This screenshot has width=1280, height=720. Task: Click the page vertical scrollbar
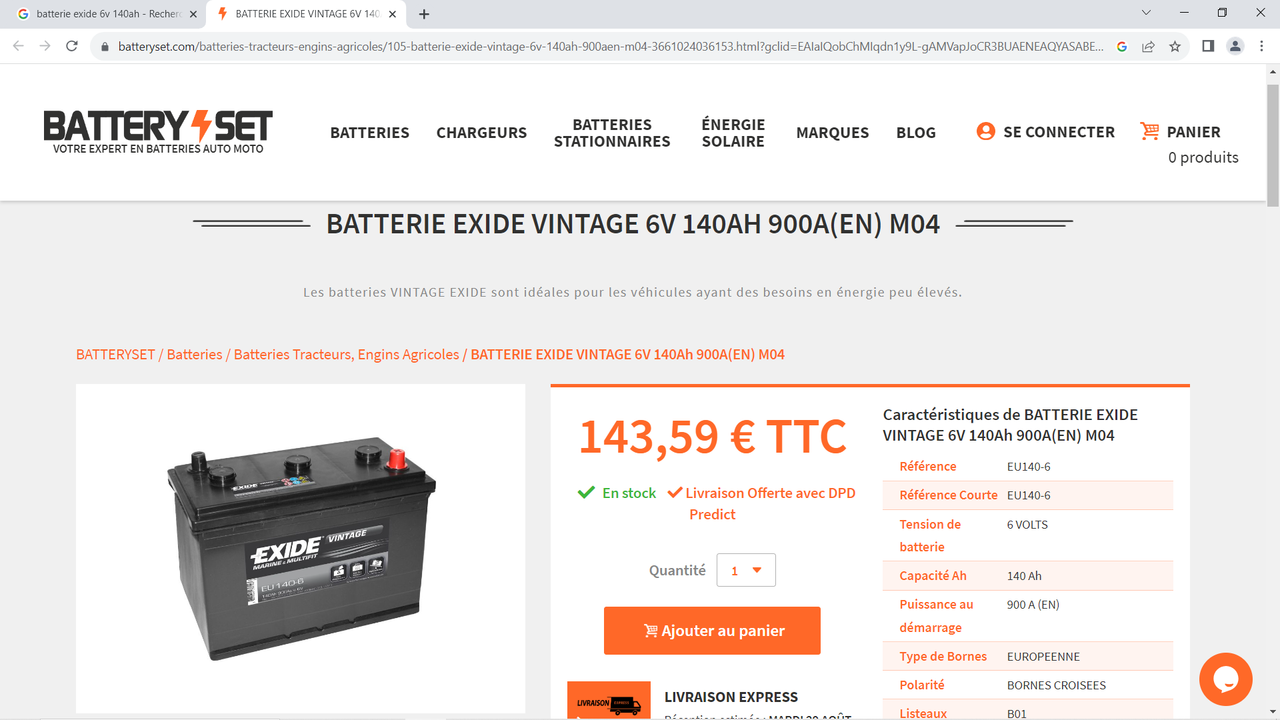1272,390
